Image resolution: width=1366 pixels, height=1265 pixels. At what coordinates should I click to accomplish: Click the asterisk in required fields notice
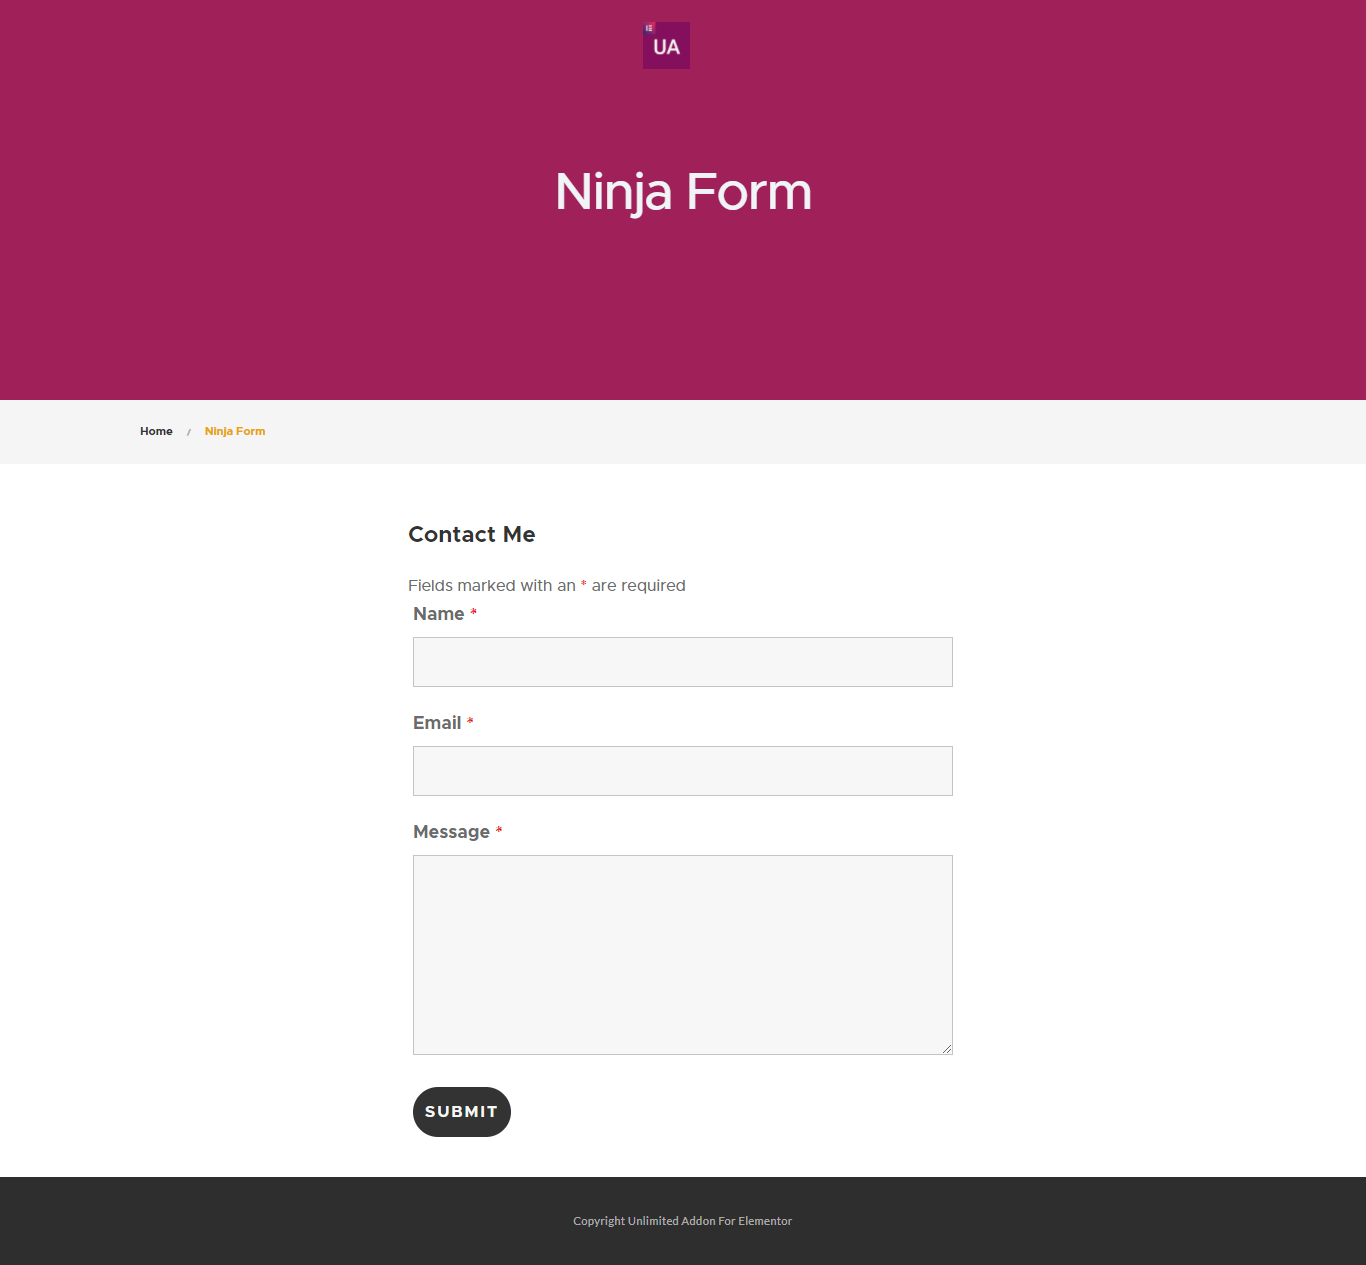584,583
